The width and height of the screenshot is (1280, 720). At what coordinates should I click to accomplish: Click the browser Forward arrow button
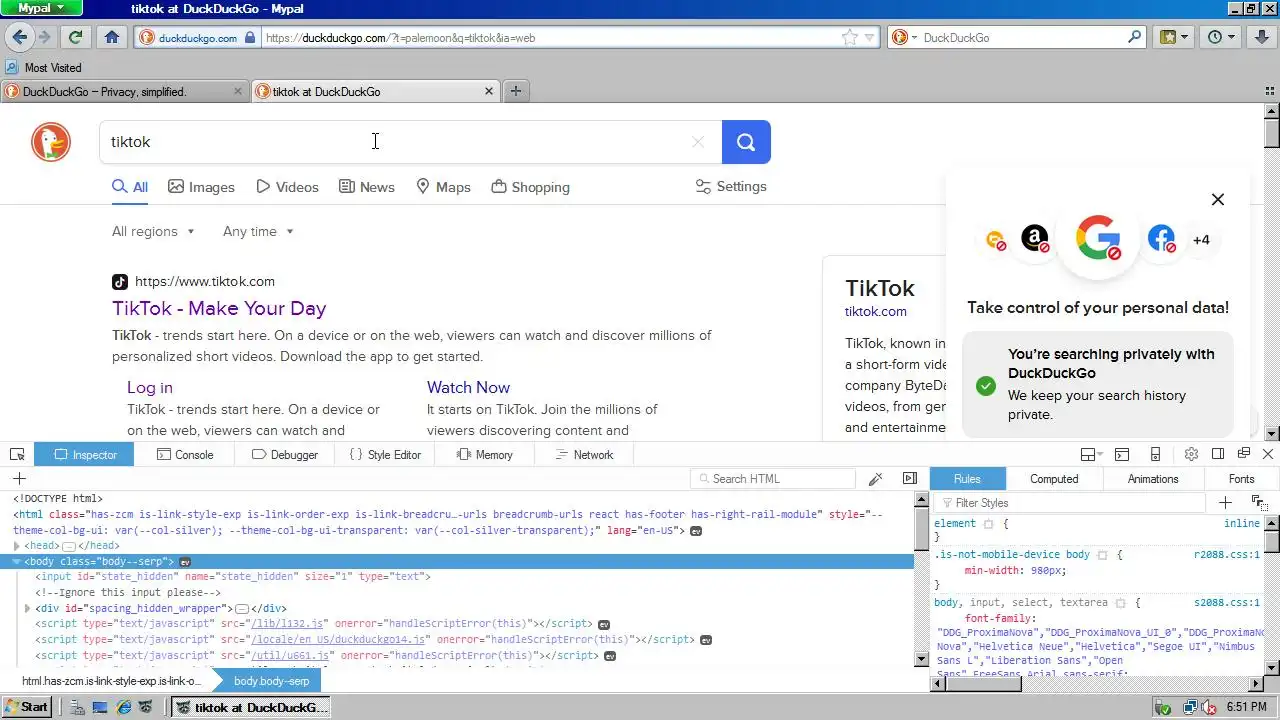pos(44,37)
